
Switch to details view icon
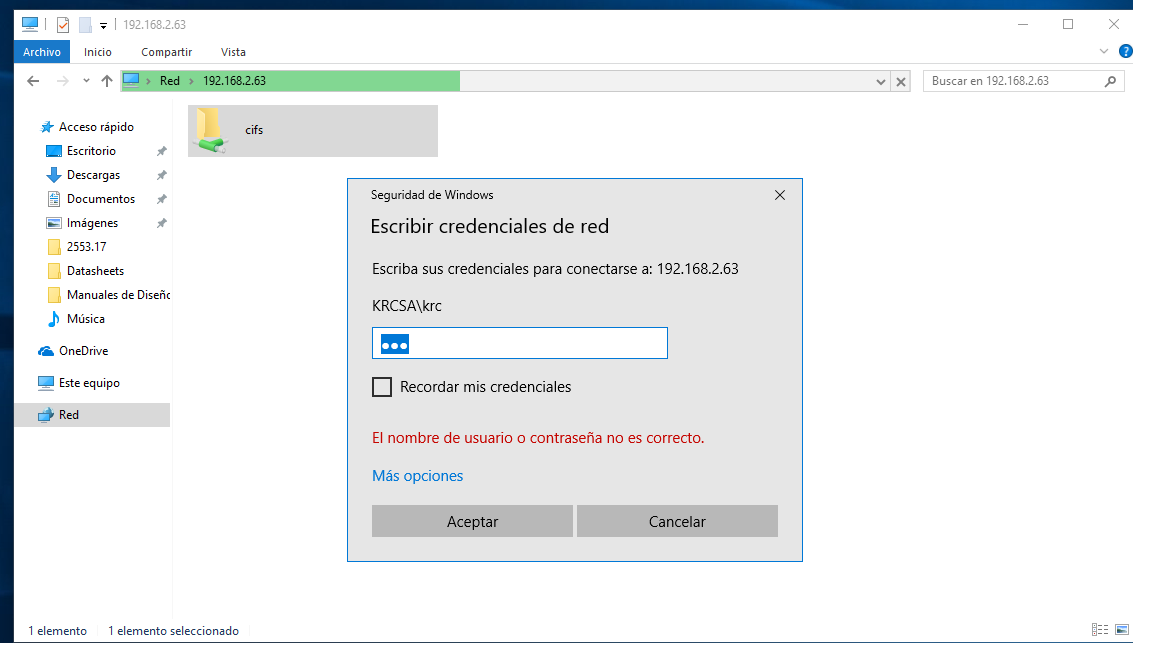click(1100, 630)
